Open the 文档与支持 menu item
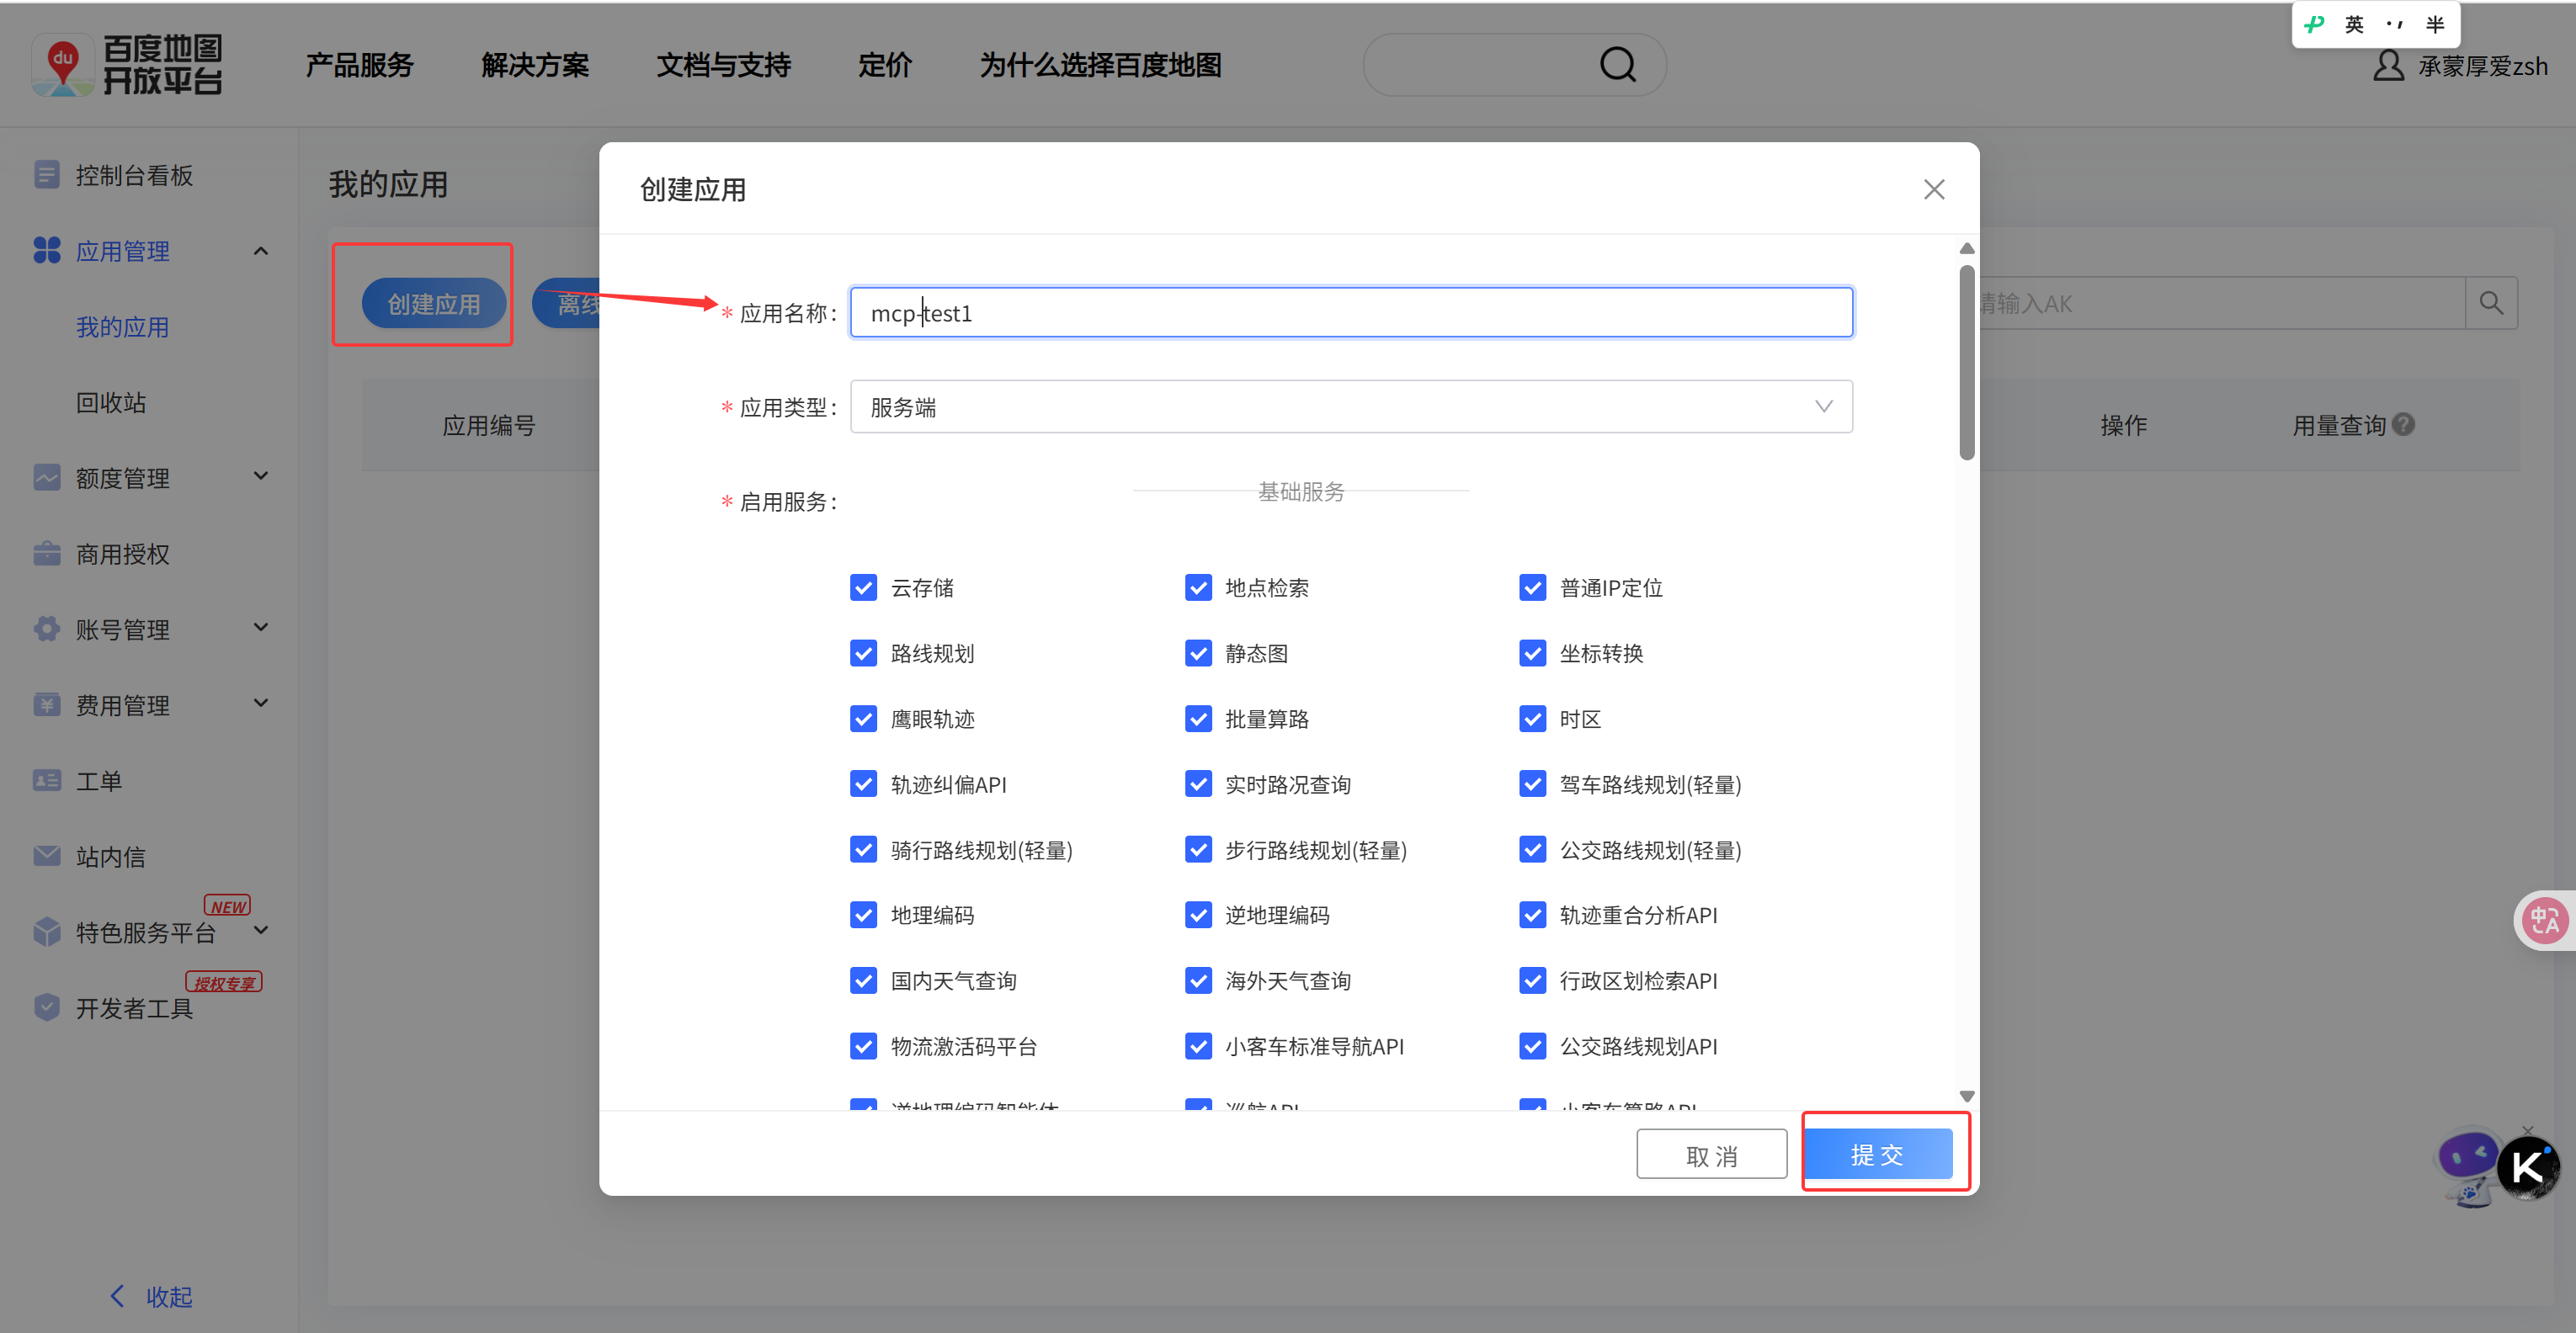 723,66
